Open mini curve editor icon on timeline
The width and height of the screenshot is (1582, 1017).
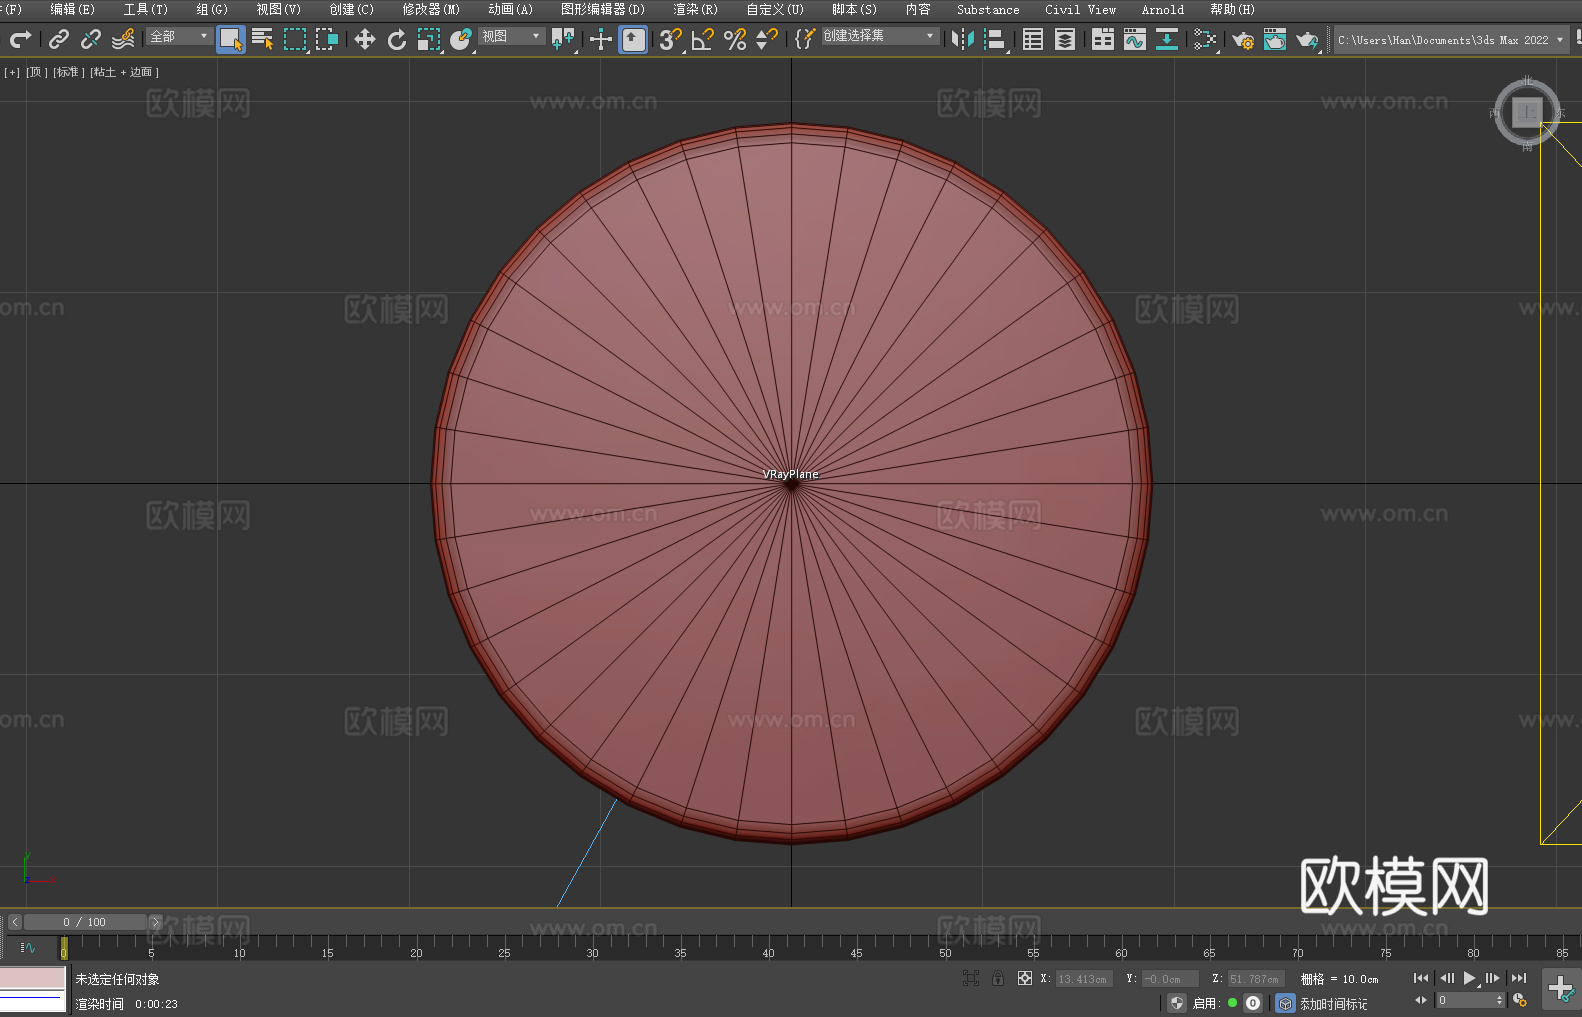tap(28, 947)
